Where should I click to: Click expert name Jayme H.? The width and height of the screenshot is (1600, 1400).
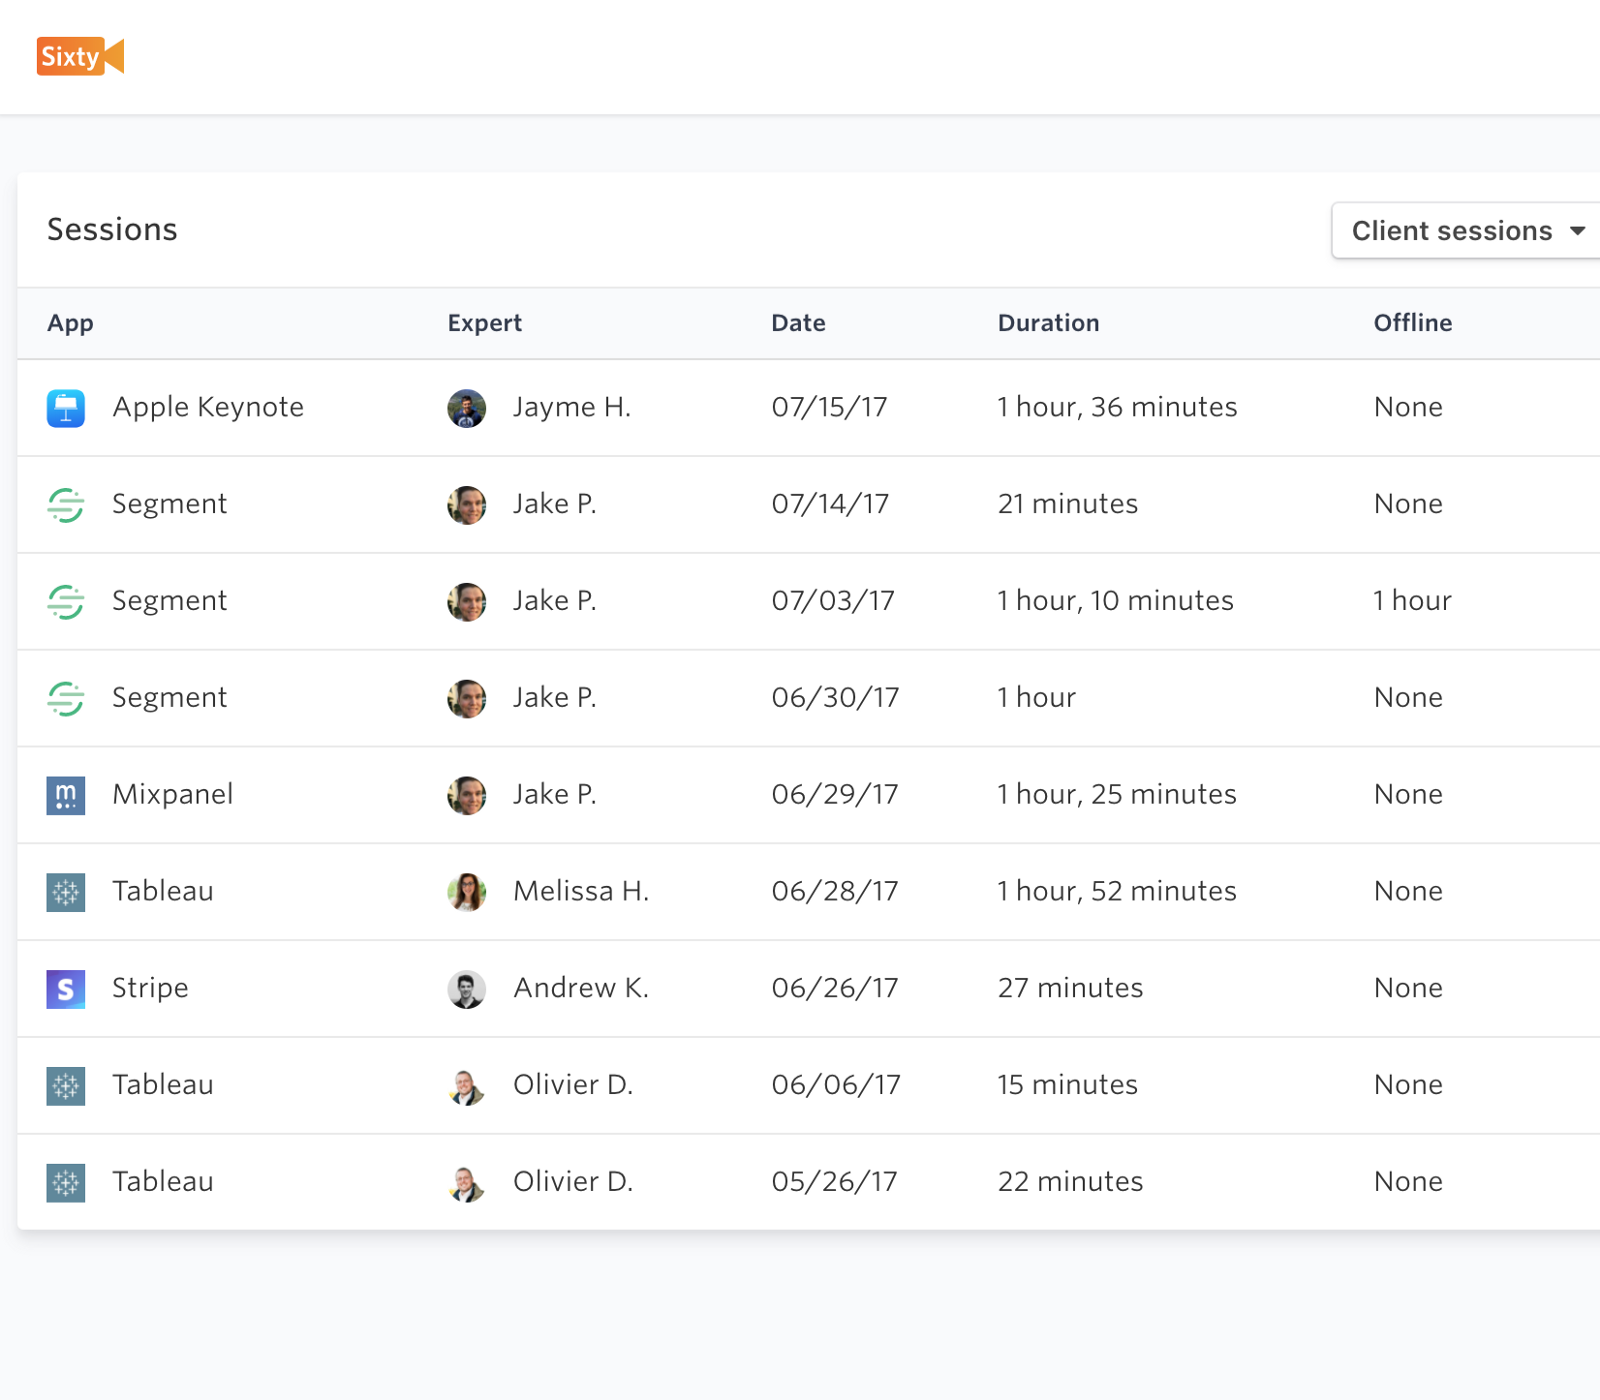(572, 407)
